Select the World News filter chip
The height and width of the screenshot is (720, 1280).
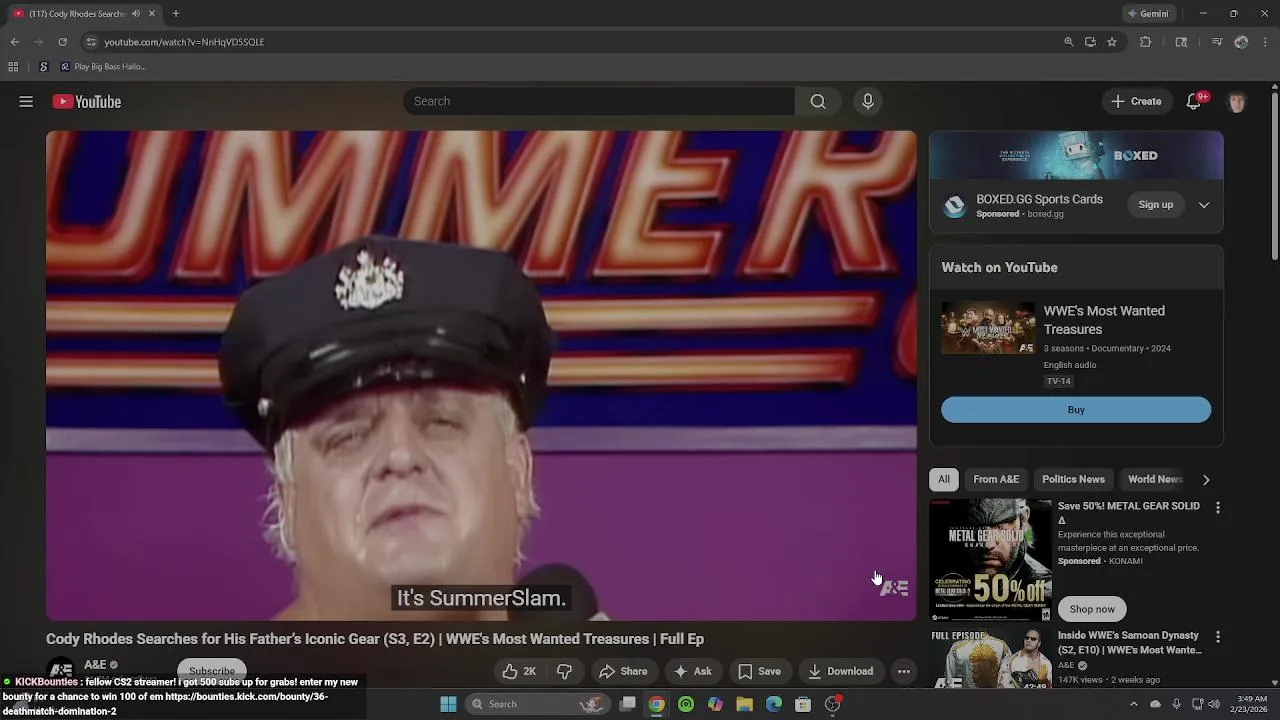pyautogui.click(x=1155, y=480)
